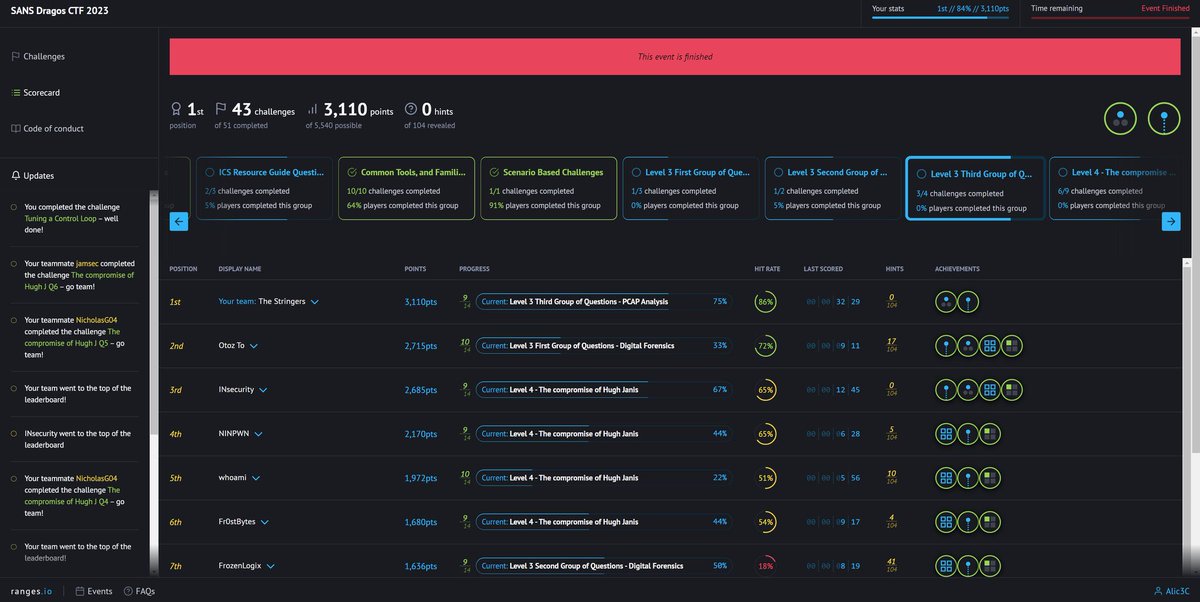The width and height of the screenshot is (1200, 602).
Task: Select Common Tools, and Famili... group card
Action: click(x=404, y=187)
